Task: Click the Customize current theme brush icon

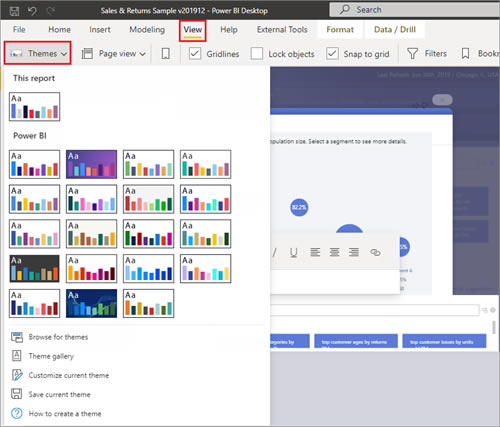Action: pos(17,375)
